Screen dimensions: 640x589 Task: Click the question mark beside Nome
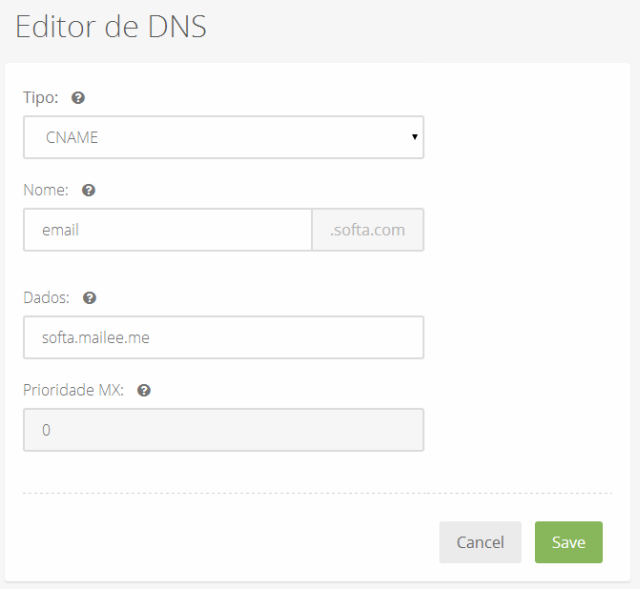click(x=89, y=190)
